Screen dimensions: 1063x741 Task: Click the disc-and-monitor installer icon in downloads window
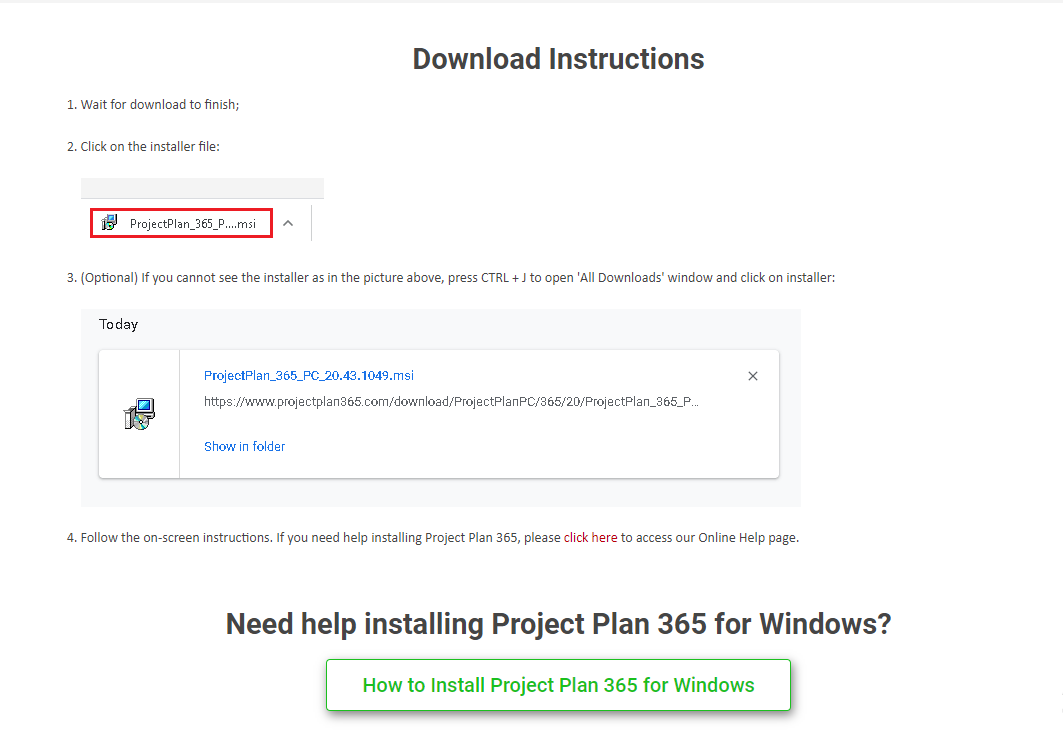tap(138, 412)
